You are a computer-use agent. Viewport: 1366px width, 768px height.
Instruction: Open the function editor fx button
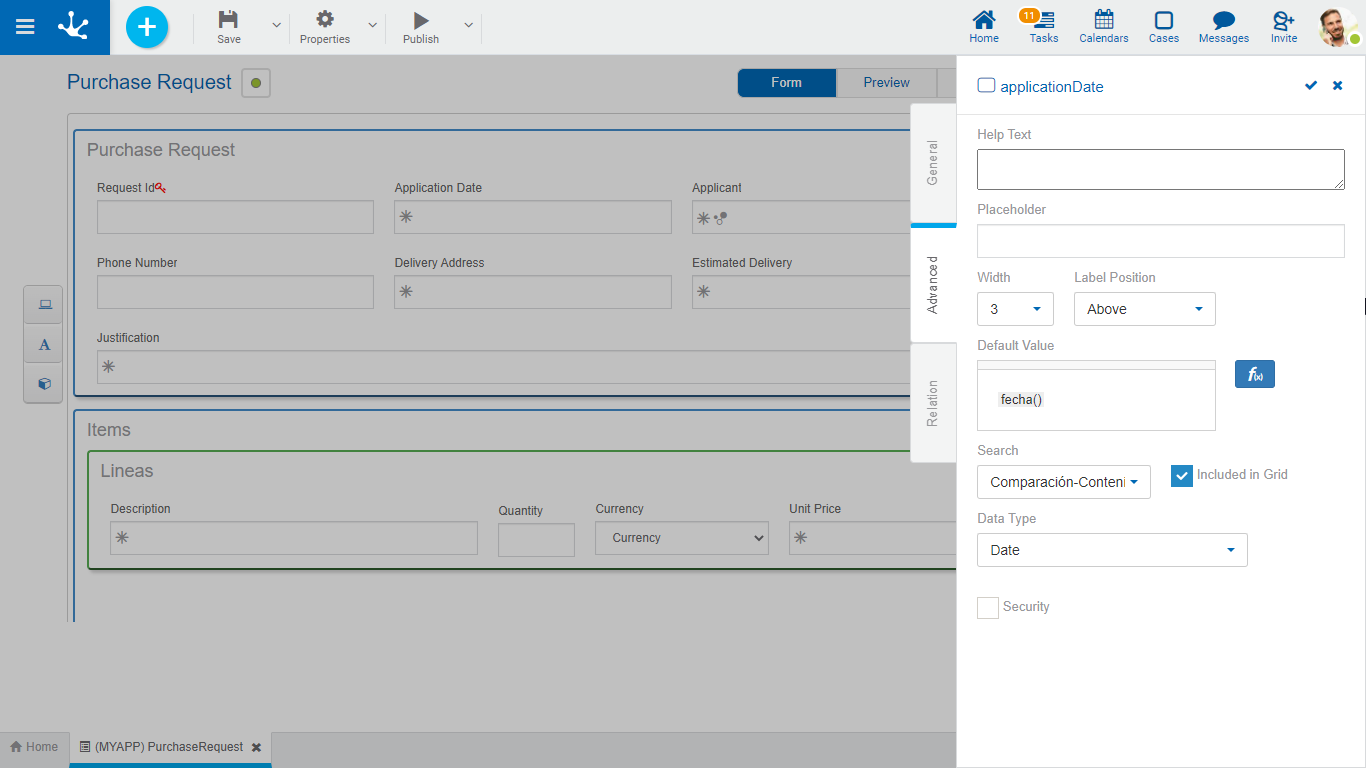pyautogui.click(x=1254, y=374)
